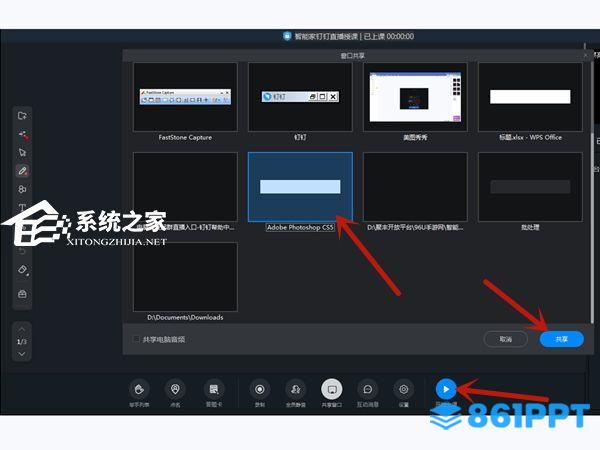The width and height of the screenshot is (600, 450).
Task: Click the 取消 cancel button
Action: coord(505,339)
